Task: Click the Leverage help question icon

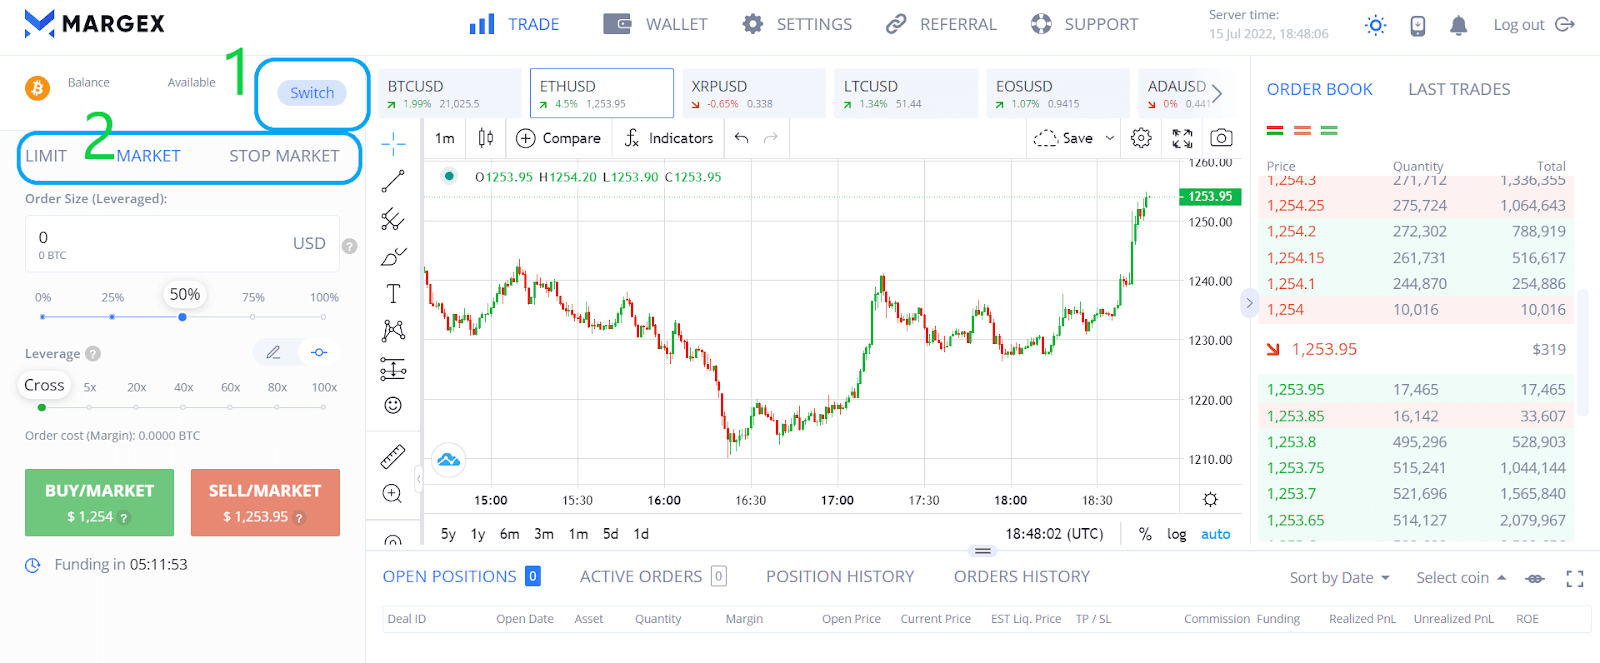Action: tap(93, 353)
